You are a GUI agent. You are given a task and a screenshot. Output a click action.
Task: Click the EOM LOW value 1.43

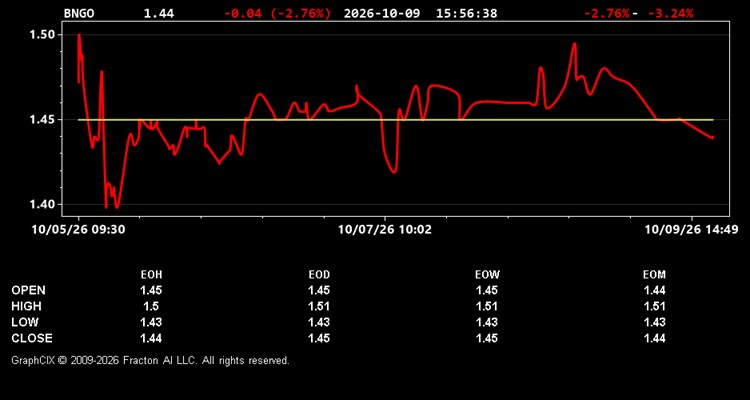pyautogui.click(x=654, y=322)
